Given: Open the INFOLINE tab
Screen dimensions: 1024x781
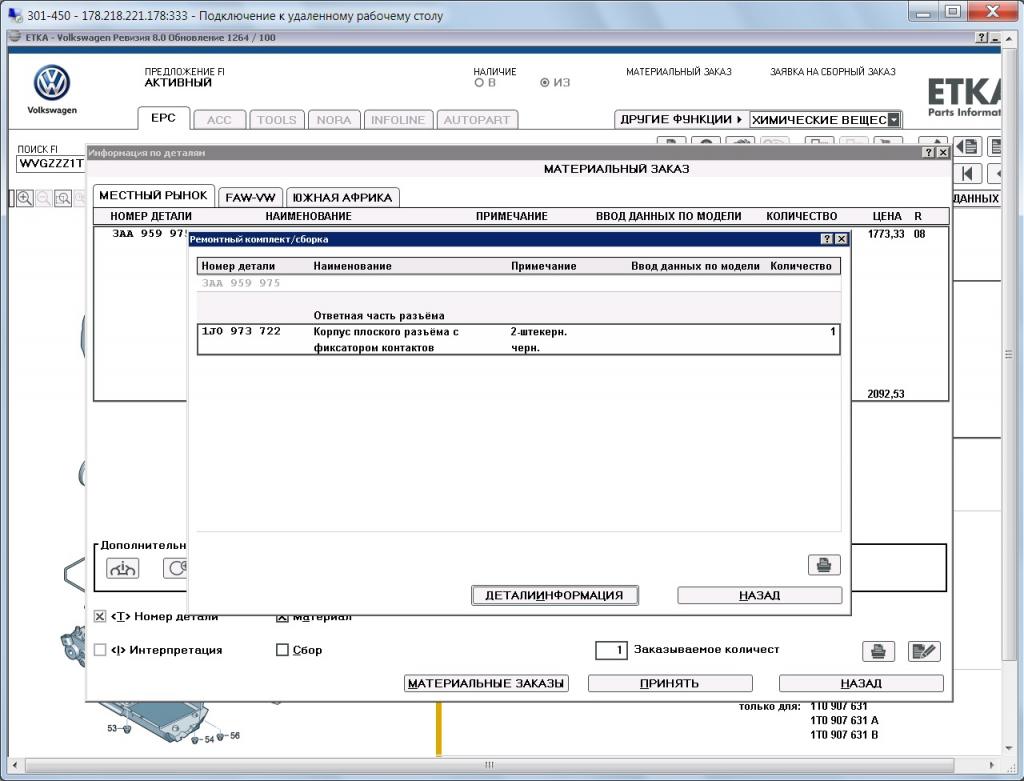Looking at the screenshot, I should pyautogui.click(x=398, y=120).
